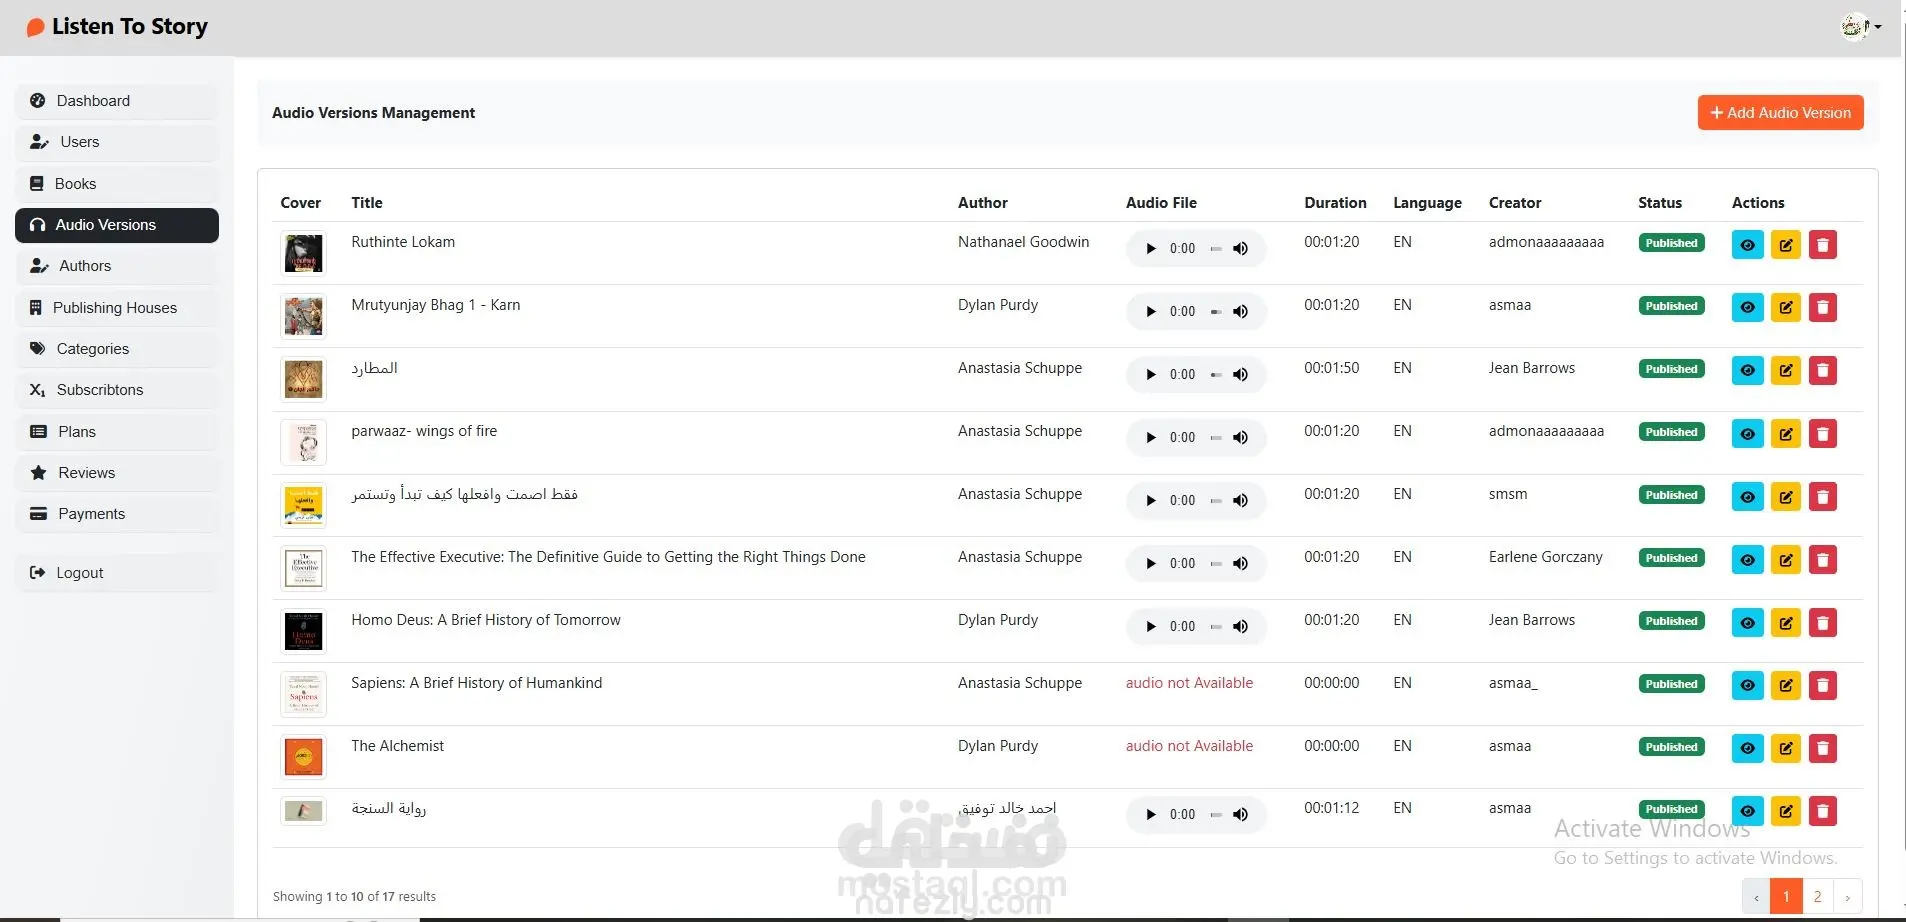1906x922 pixels.
Task: Delete the Mrutyunjay Bhag 1 - Karn entry
Action: (x=1823, y=308)
